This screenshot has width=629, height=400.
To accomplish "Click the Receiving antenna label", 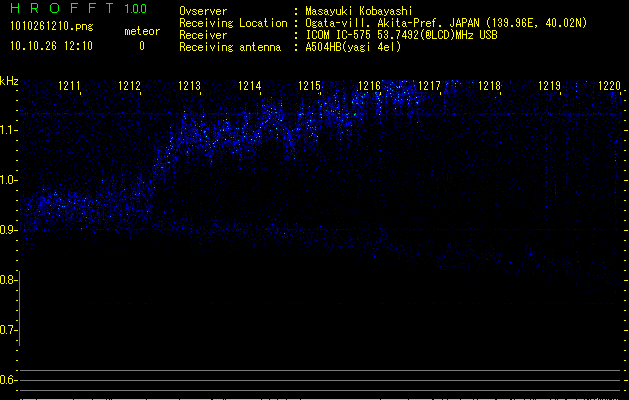I will (x=230, y=47).
